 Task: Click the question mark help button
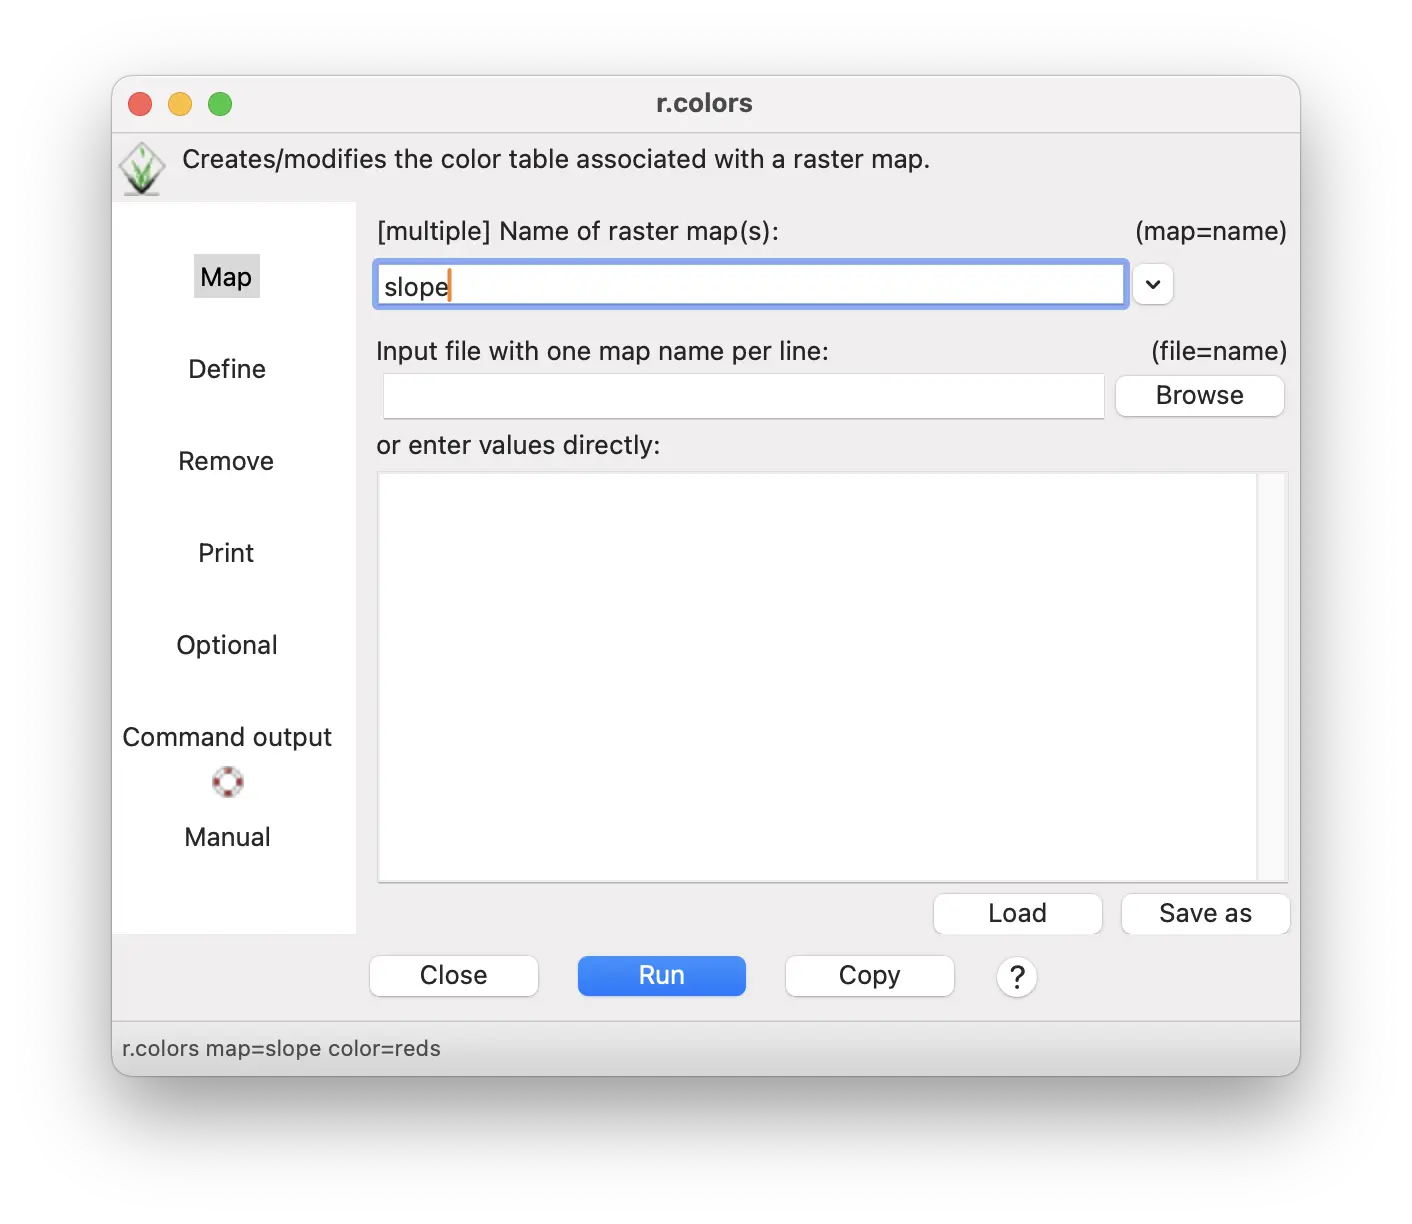pos(1016,976)
